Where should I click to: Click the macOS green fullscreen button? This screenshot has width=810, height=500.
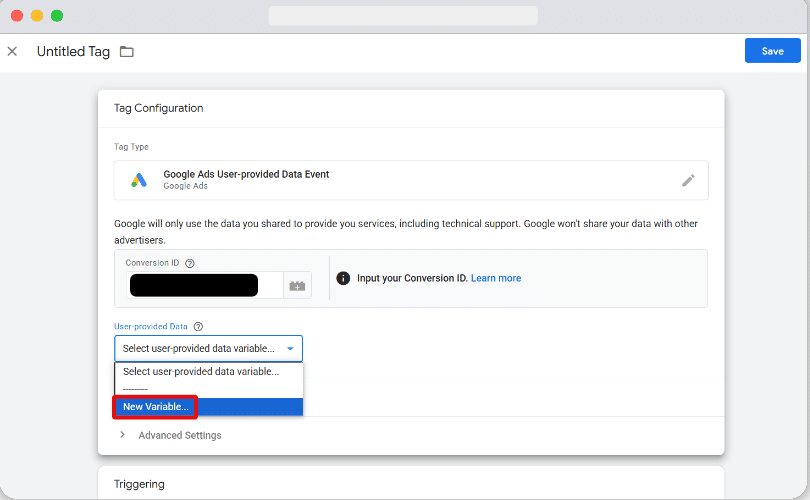(57, 15)
